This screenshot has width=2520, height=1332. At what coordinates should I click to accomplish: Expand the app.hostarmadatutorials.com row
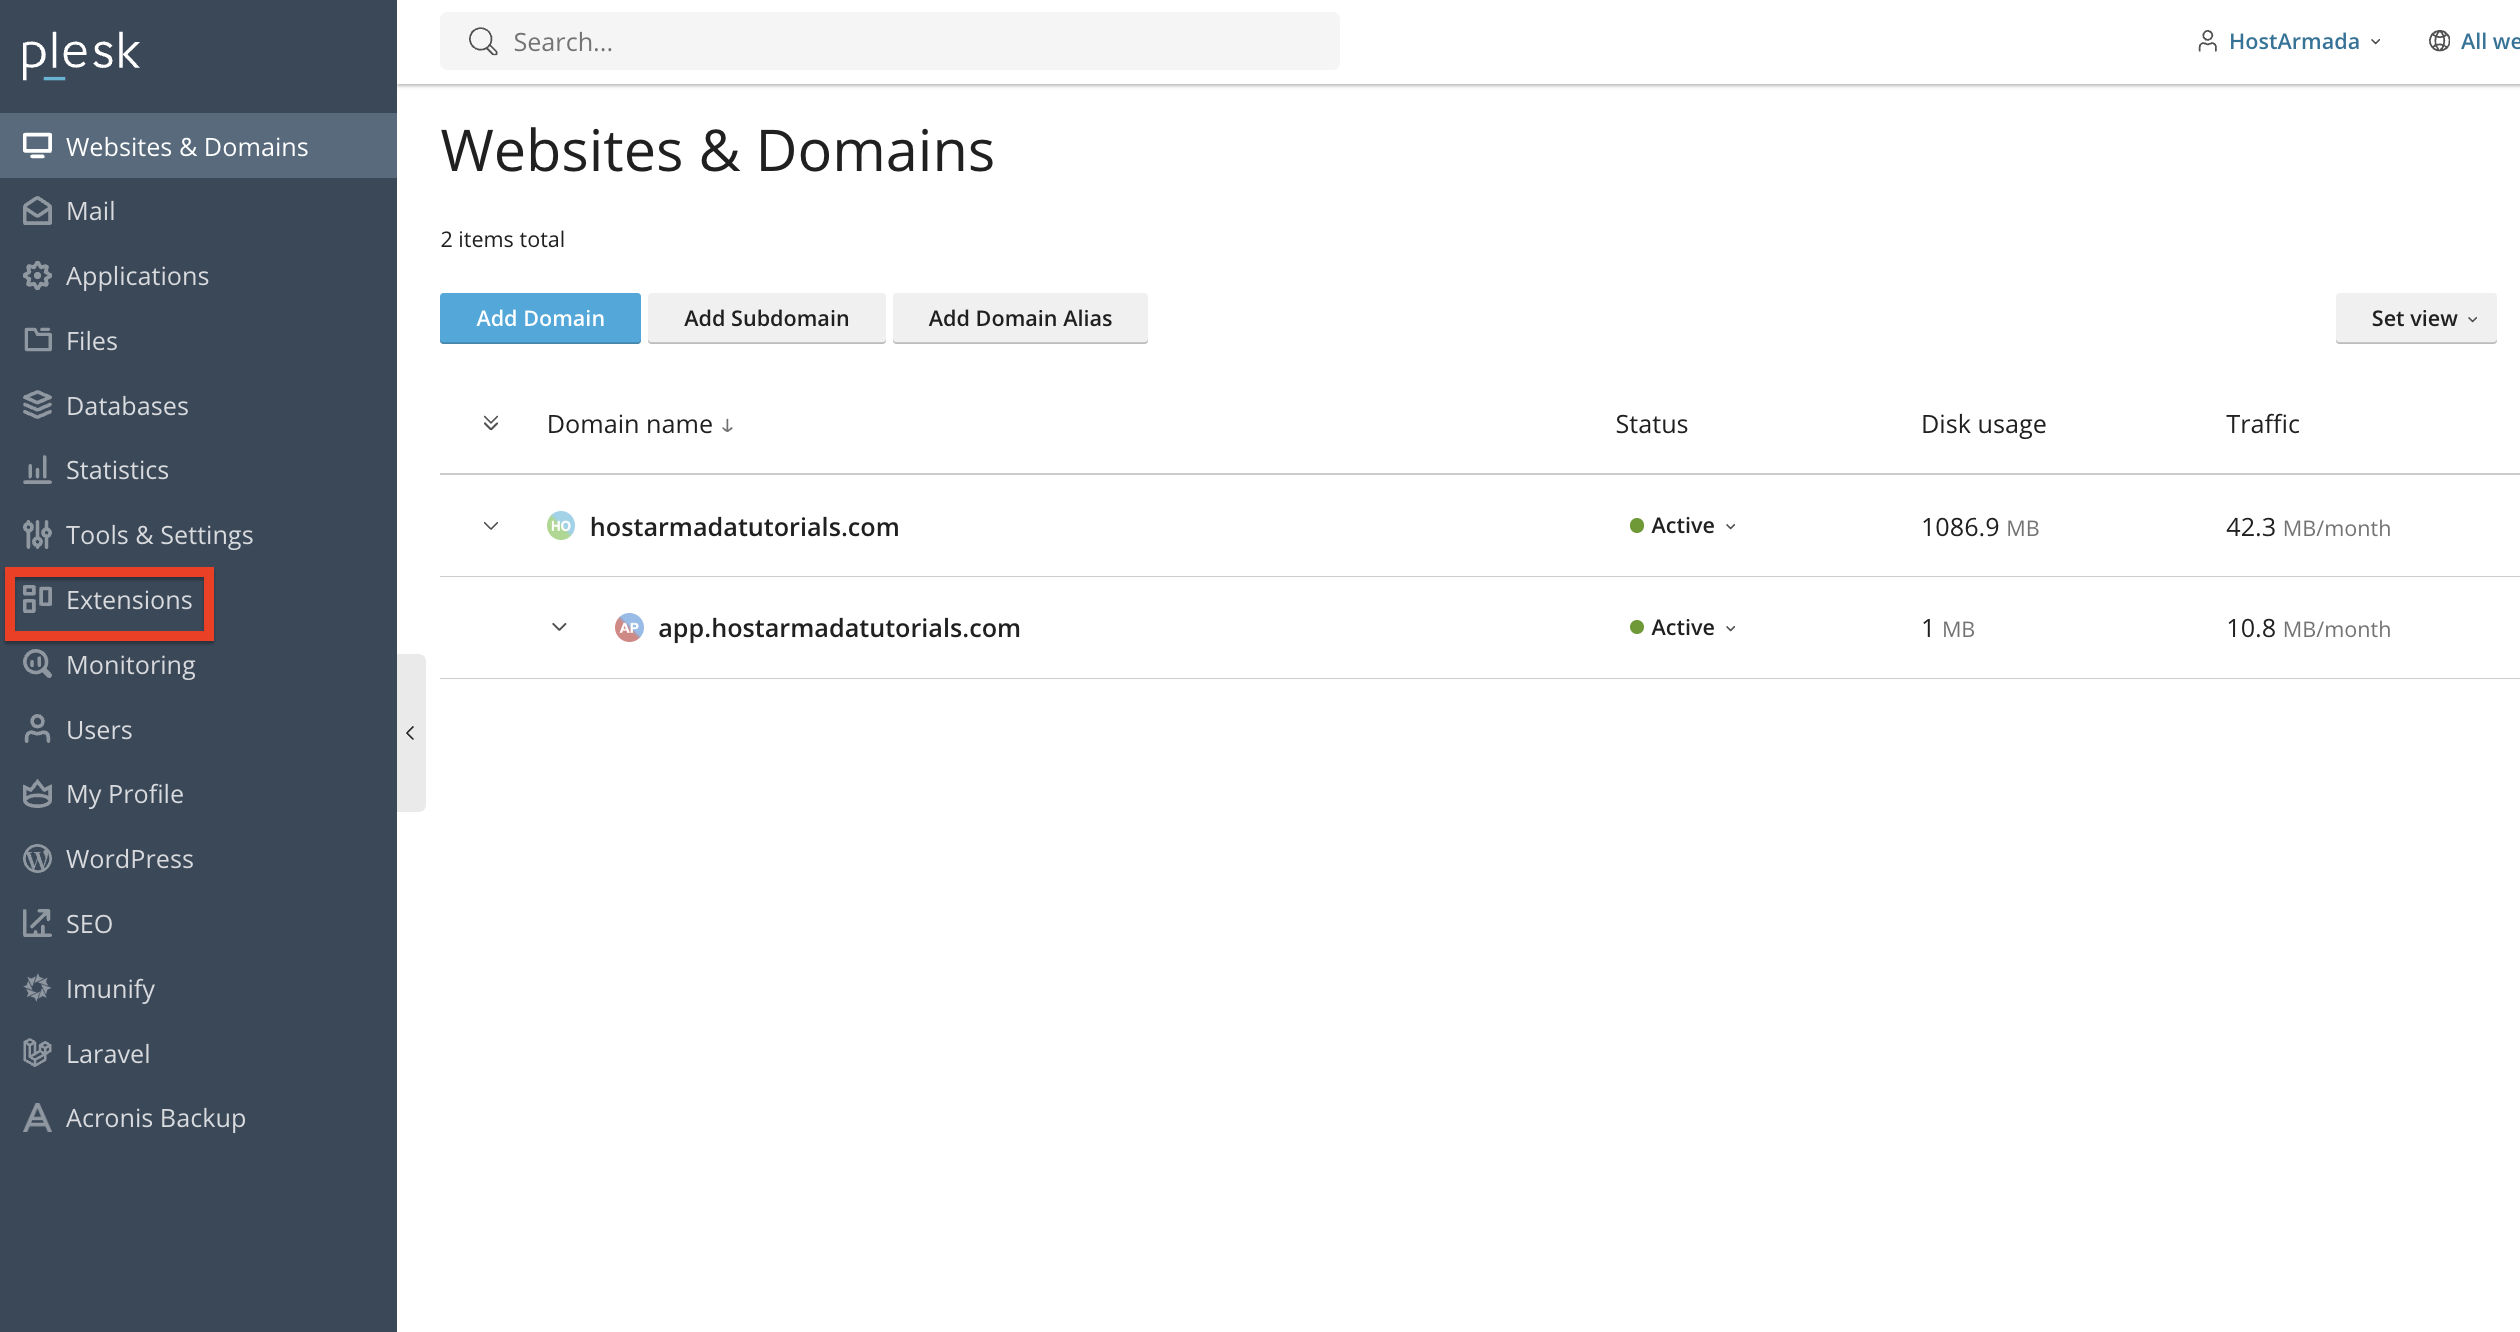[x=559, y=628]
